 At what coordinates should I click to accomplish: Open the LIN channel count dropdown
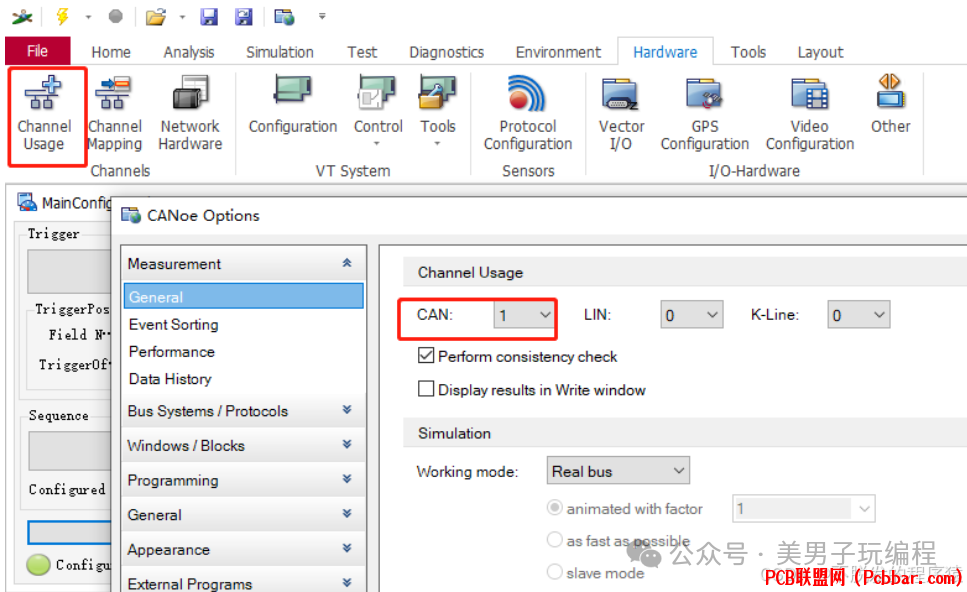[x=691, y=315]
